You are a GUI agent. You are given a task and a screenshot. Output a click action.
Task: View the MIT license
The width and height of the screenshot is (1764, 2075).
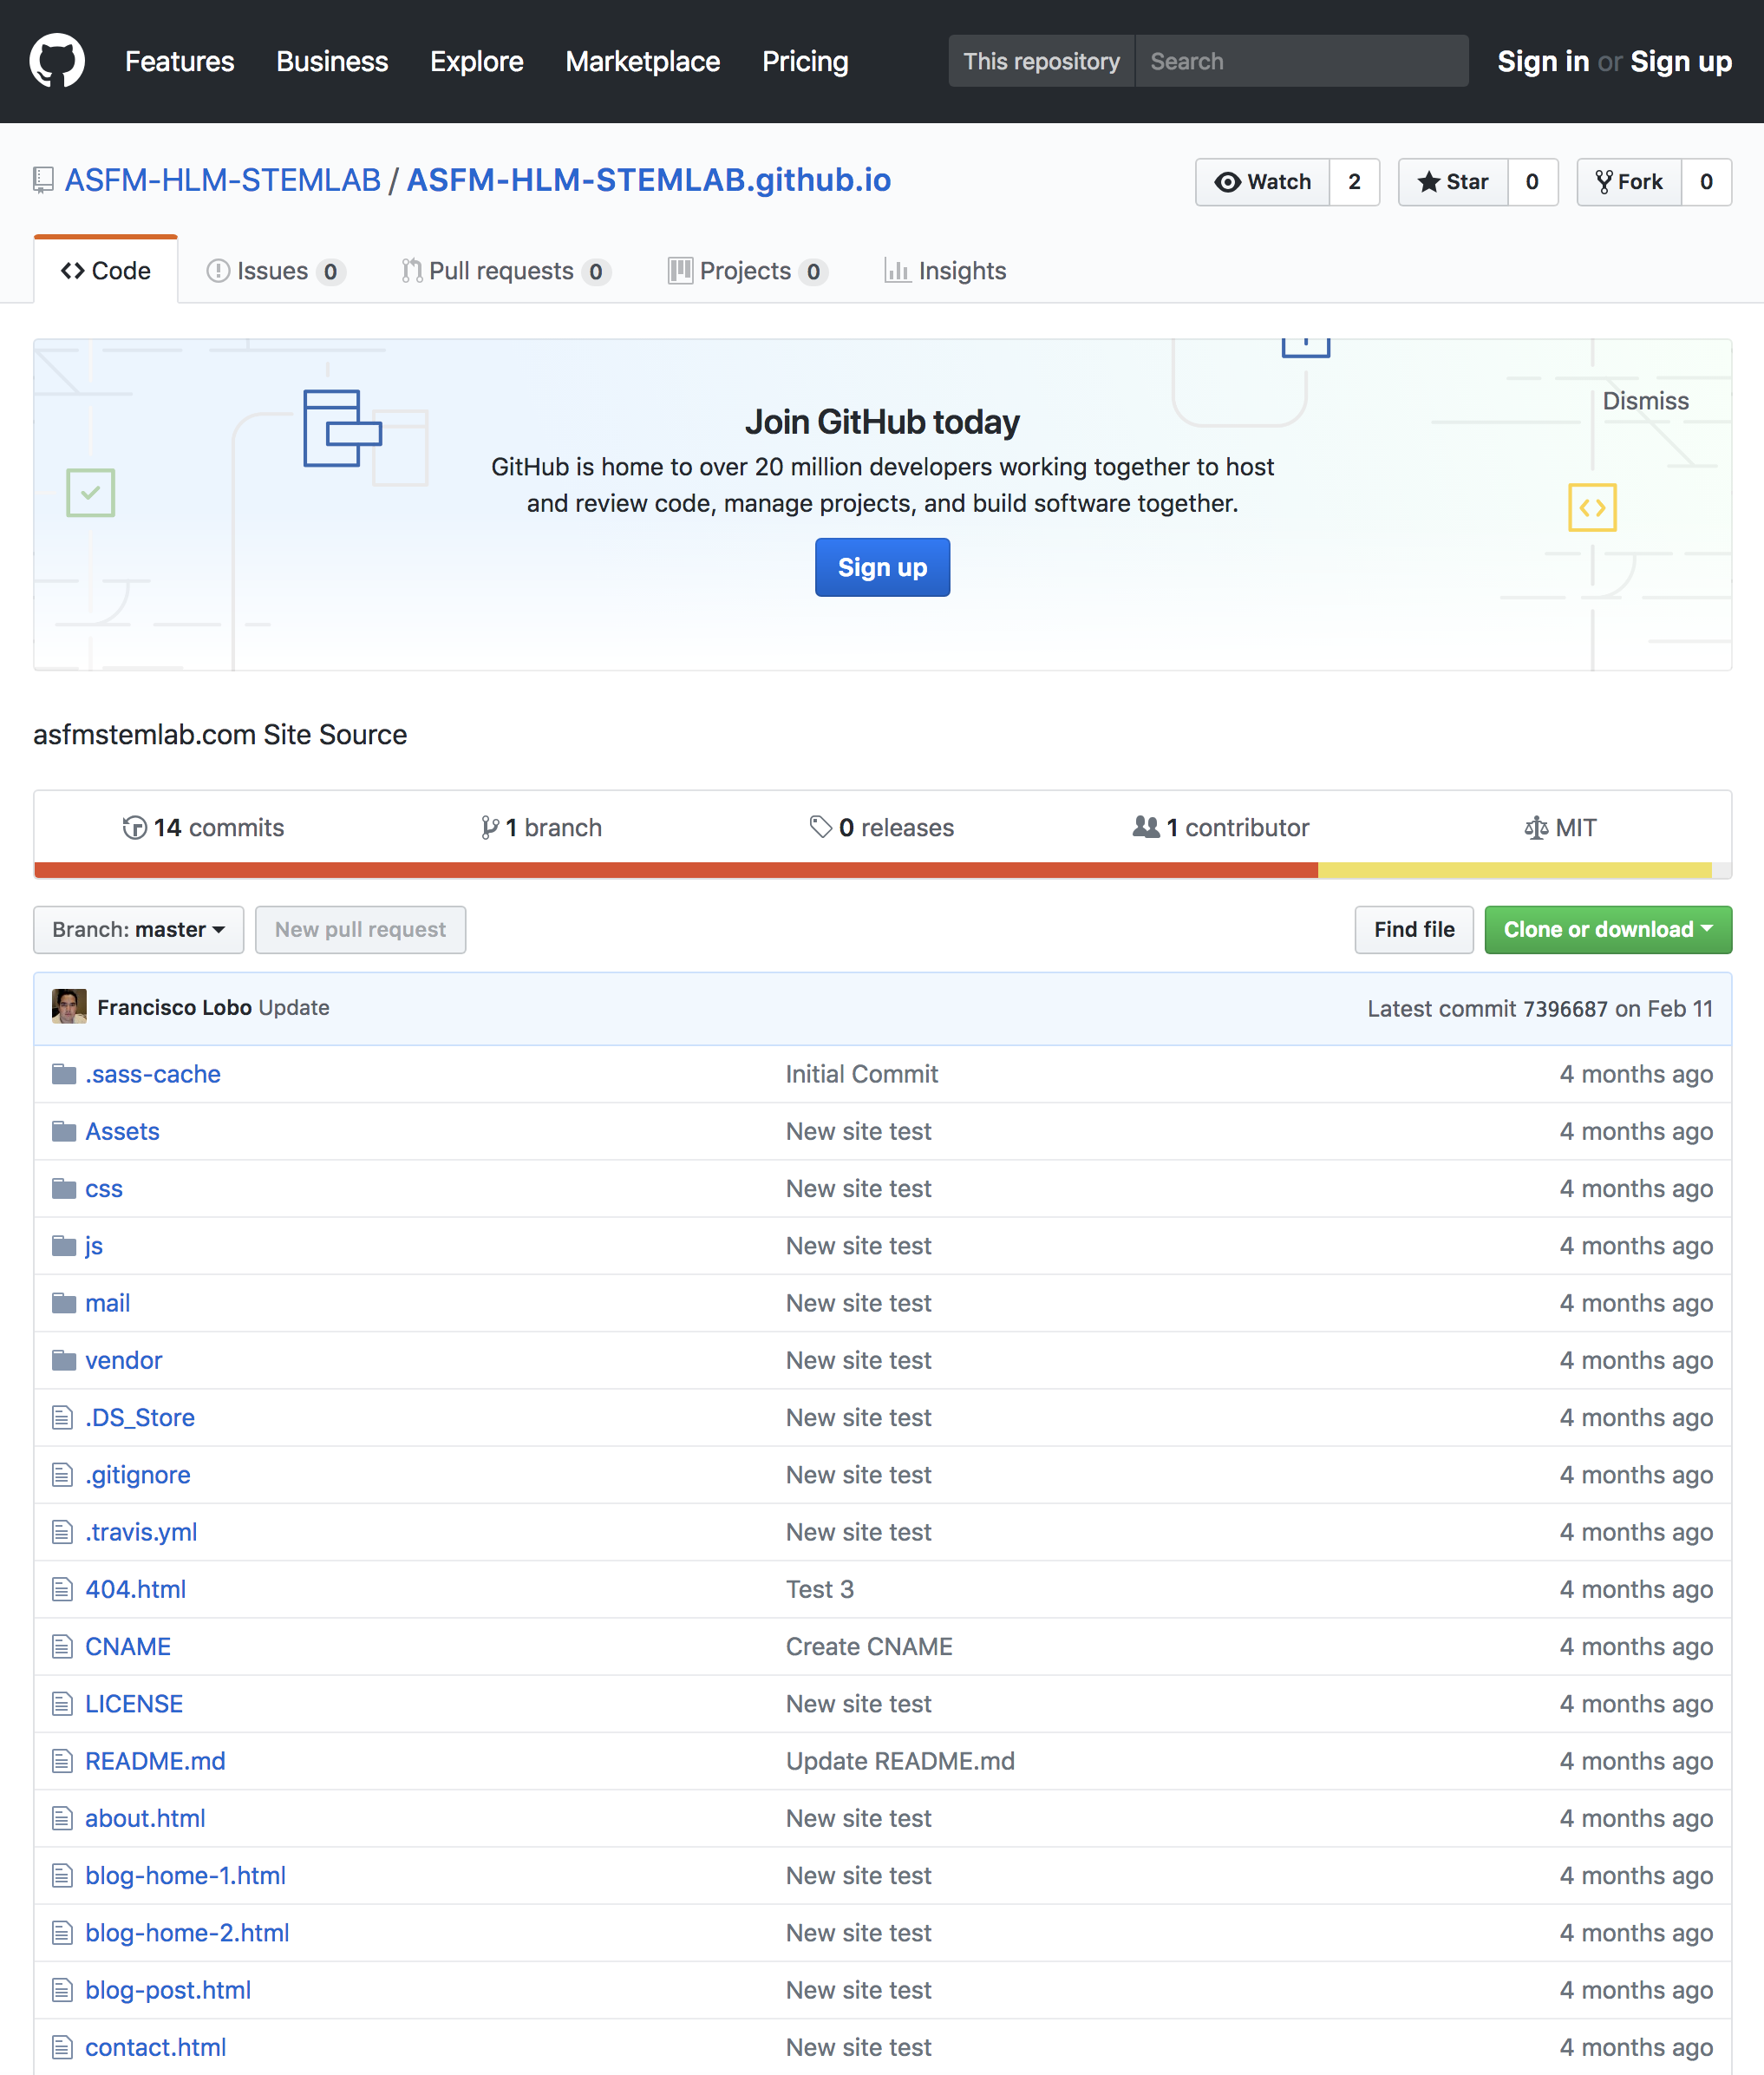pos(1560,828)
